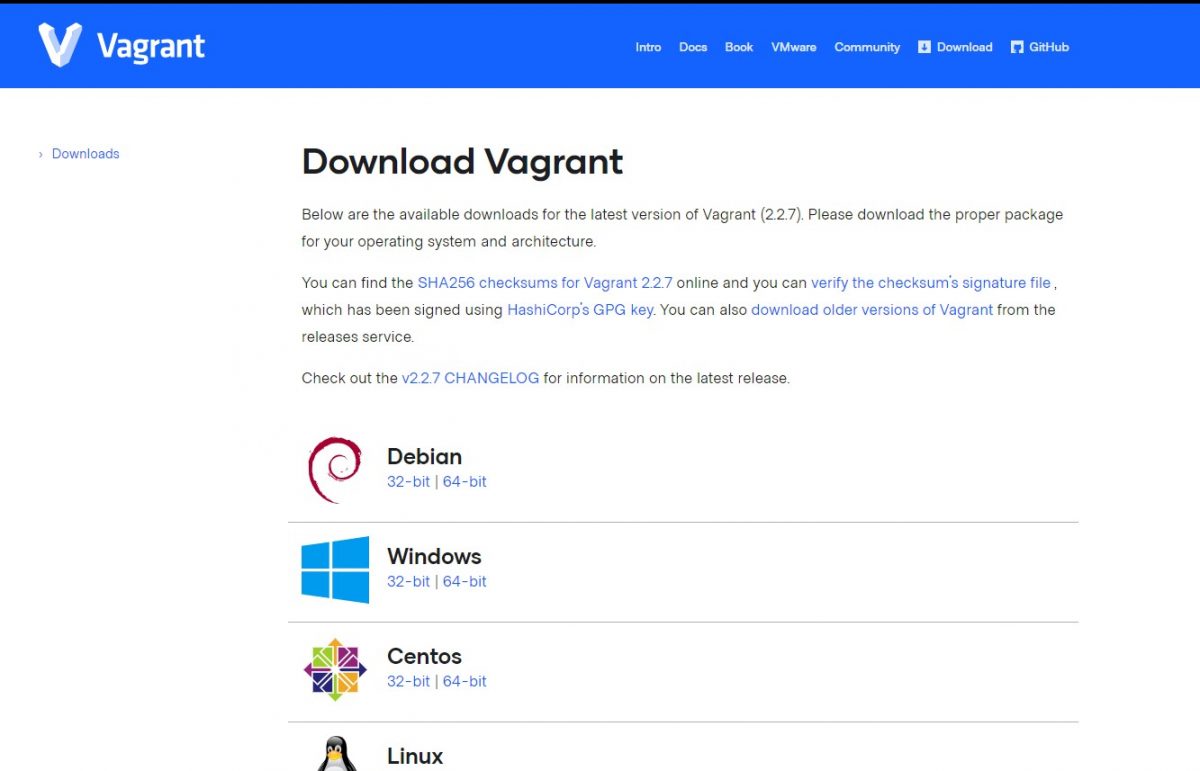Open the Docs navigation item
The height and width of the screenshot is (771, 1200).
tap(693, 47)
